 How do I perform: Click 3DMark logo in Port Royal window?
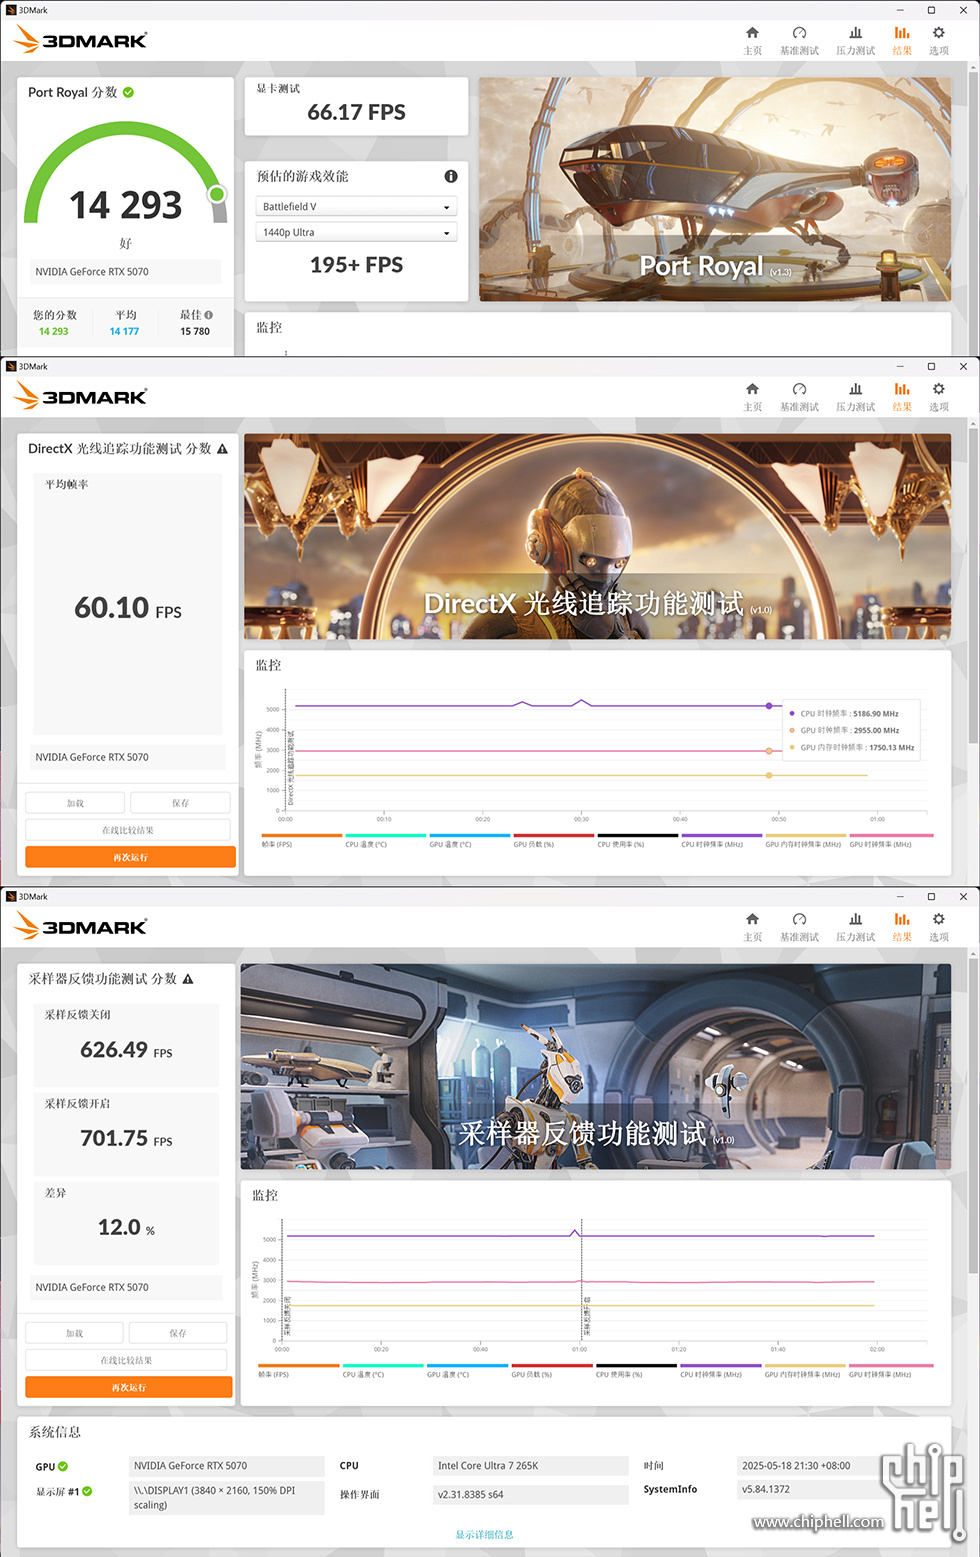pos(81,40)
